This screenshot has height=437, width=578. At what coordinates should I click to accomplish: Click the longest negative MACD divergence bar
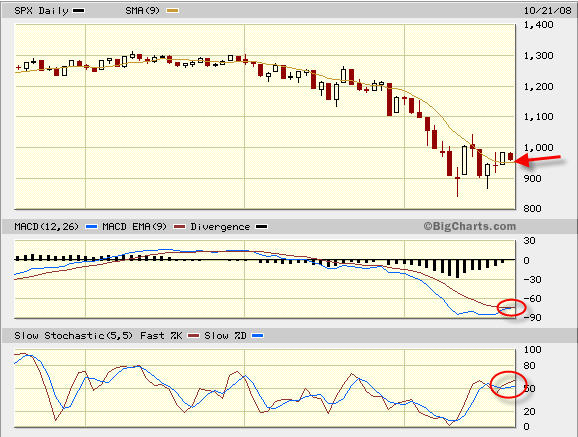click(x=457, y=269)
